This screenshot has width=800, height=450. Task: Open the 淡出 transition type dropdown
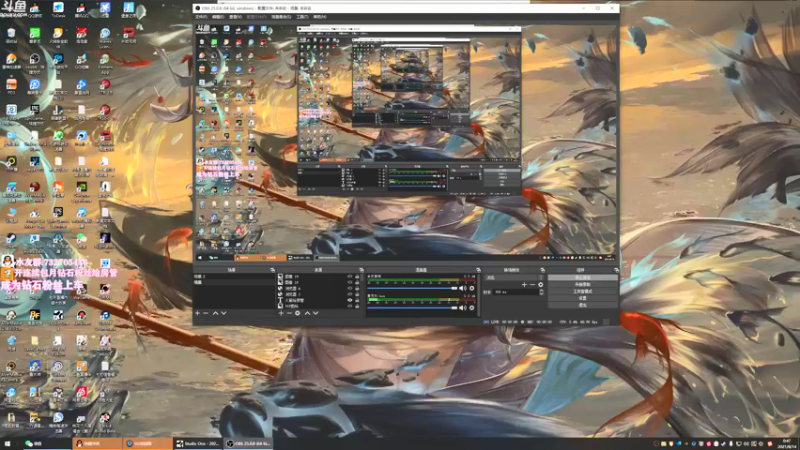[x=512, y=278]
